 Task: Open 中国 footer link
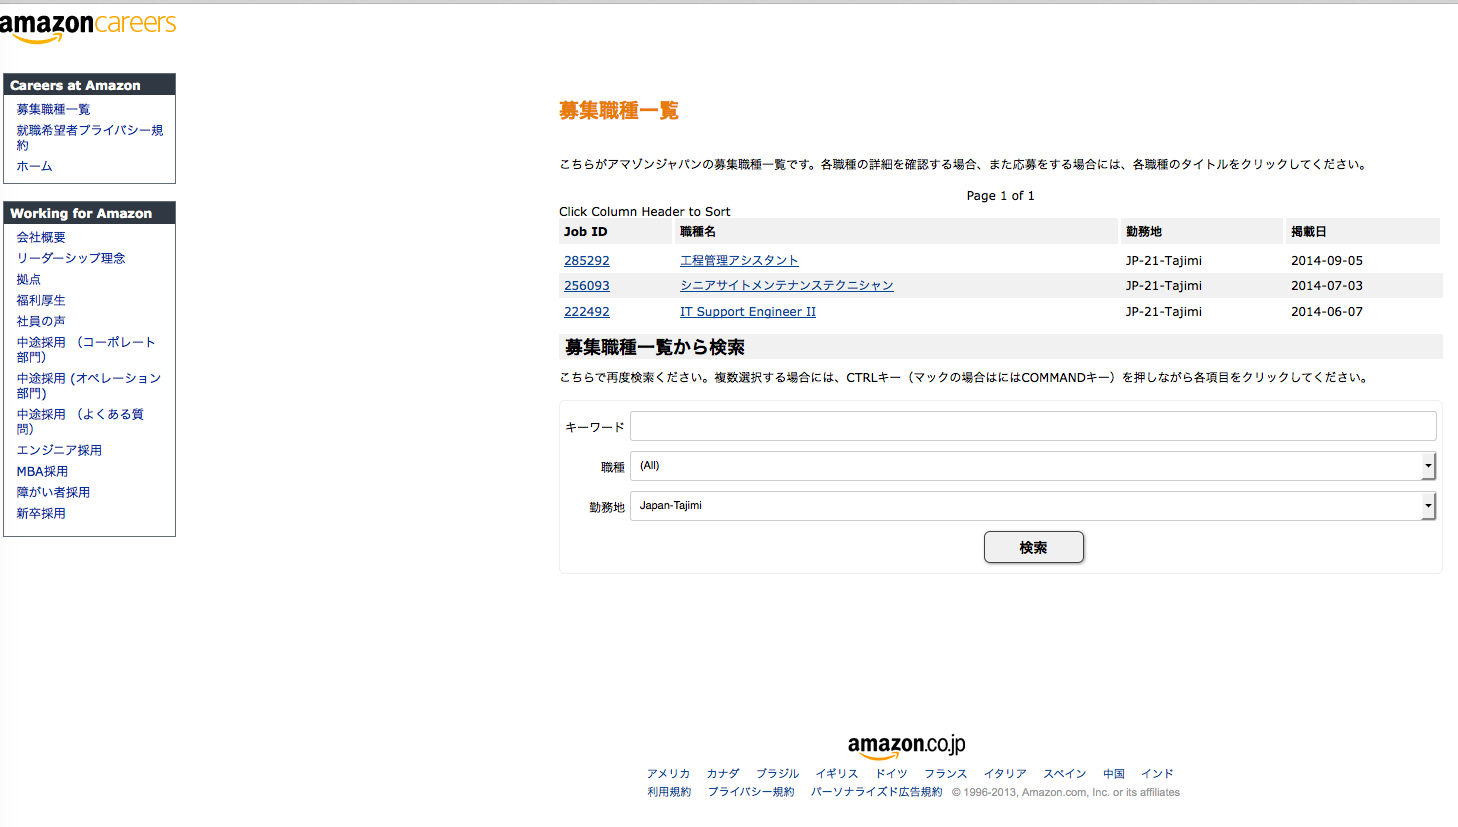(x=1114, y=773)
